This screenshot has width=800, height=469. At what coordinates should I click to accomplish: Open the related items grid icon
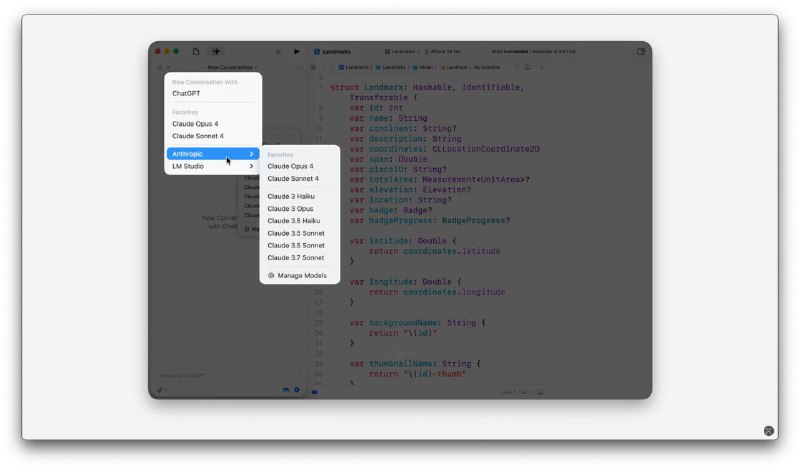[313, 67]
